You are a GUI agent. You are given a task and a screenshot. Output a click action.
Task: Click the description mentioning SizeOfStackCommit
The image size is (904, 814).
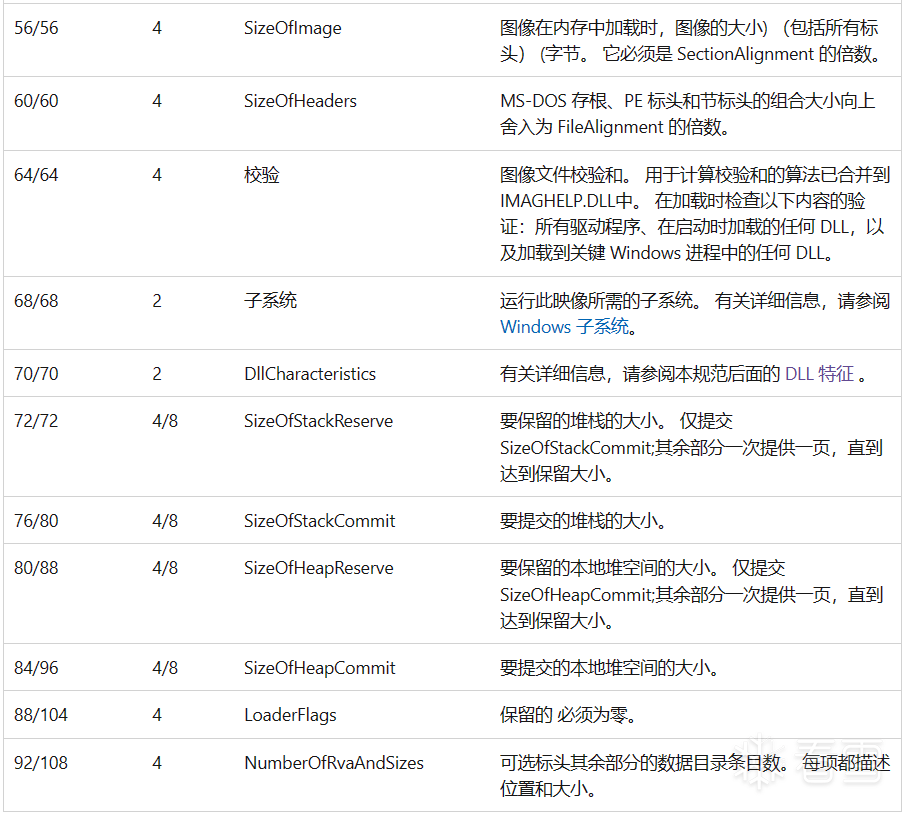click(x=691, y=447)
